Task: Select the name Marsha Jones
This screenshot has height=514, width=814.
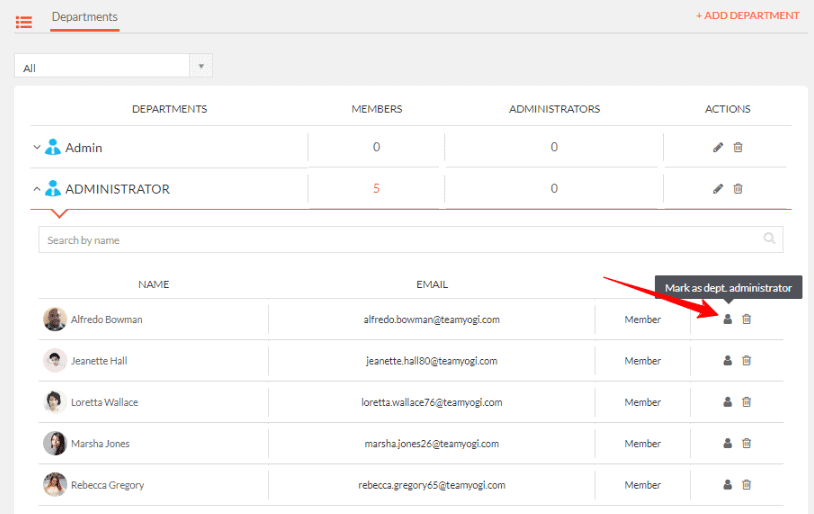Action: (x=100, y=444)
